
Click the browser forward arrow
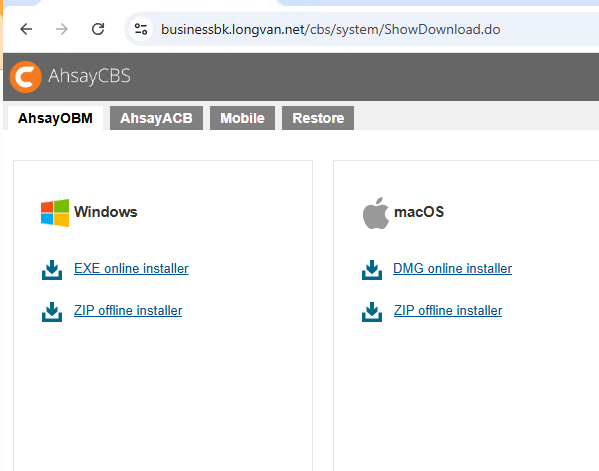(x=62, y=29)
